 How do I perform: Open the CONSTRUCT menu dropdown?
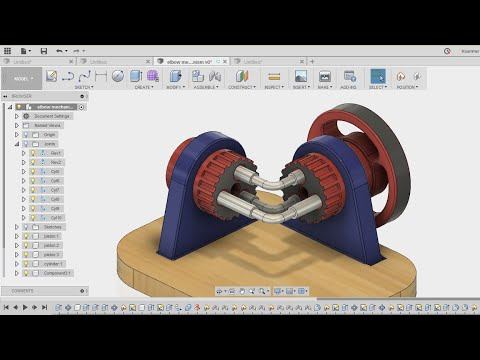tap(242, 87)
